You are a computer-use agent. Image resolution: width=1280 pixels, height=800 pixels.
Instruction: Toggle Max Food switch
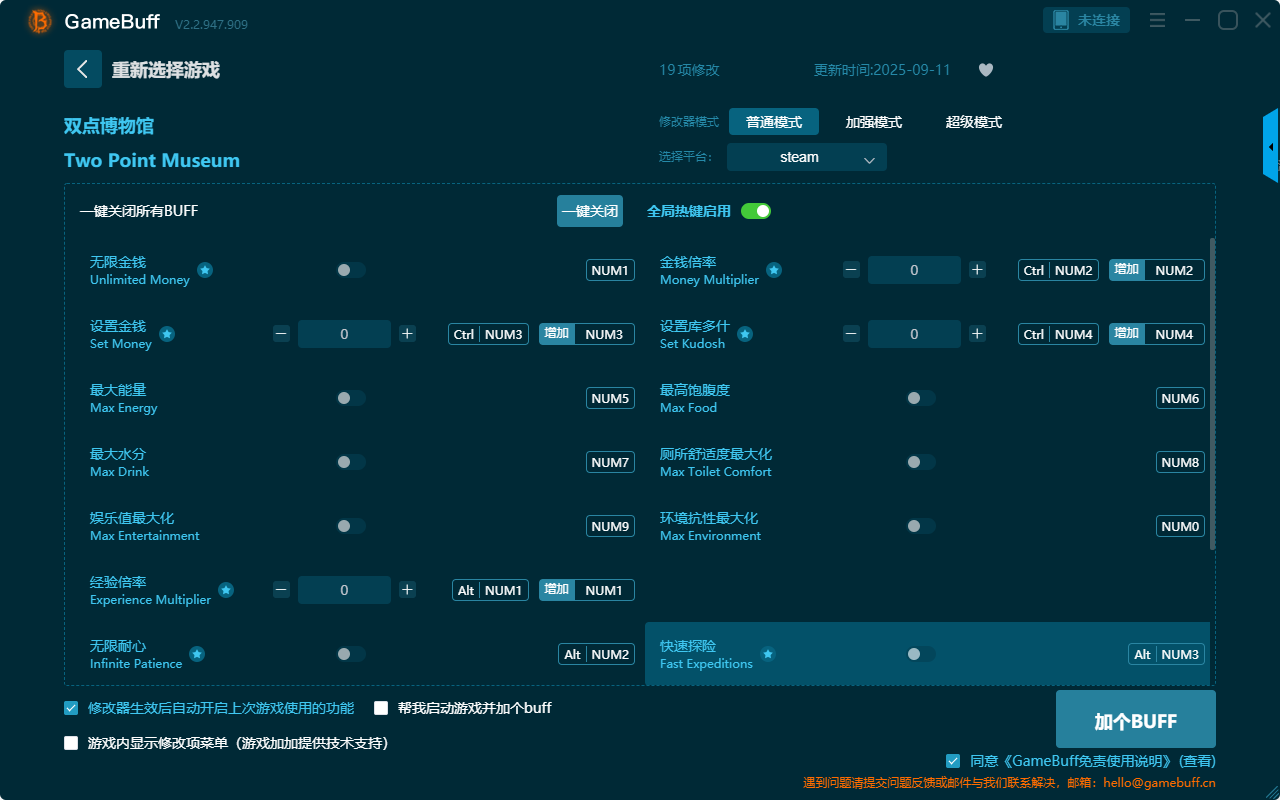pos(921,398)
